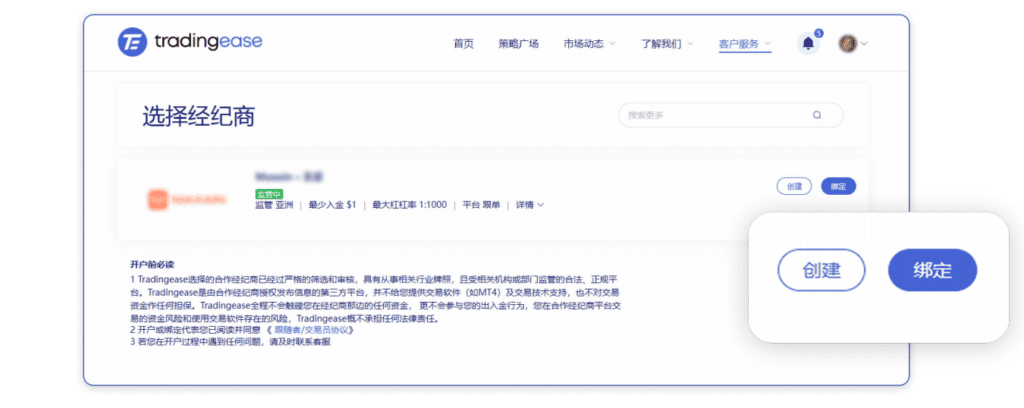Click the user avatar picture

[x=847, y=43]
